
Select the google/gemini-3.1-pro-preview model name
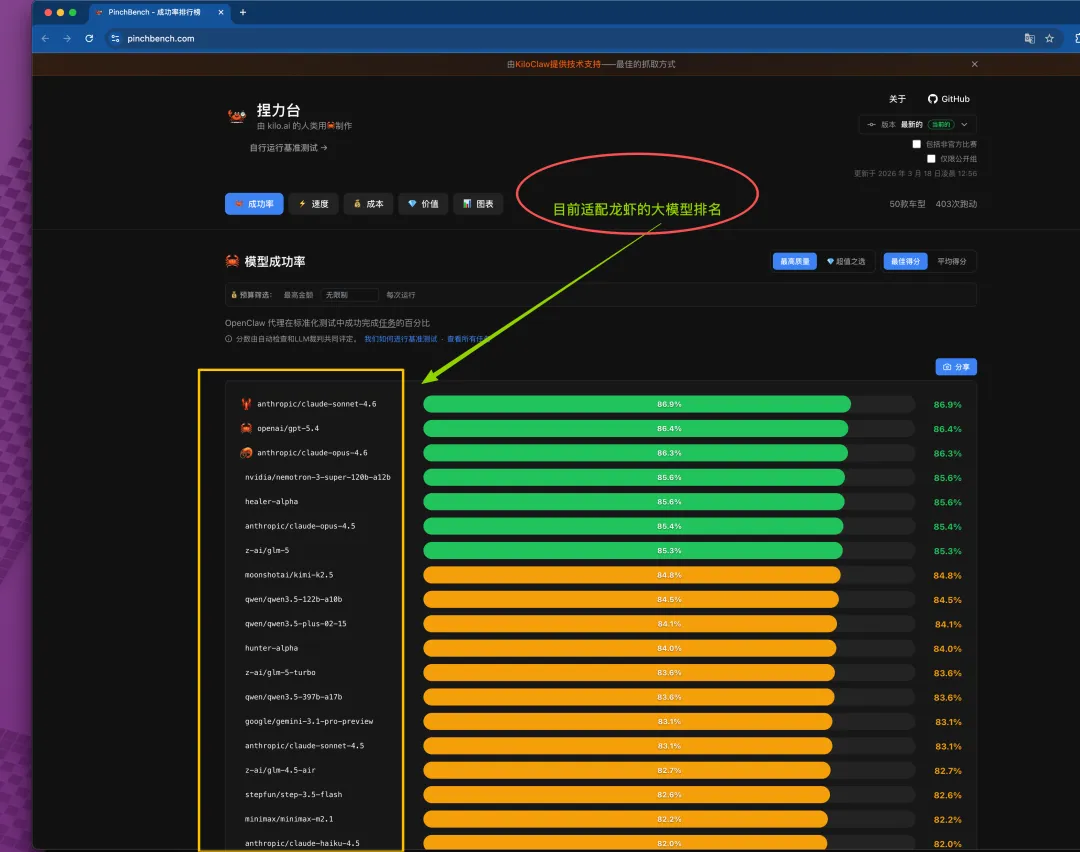pos(309,721)
